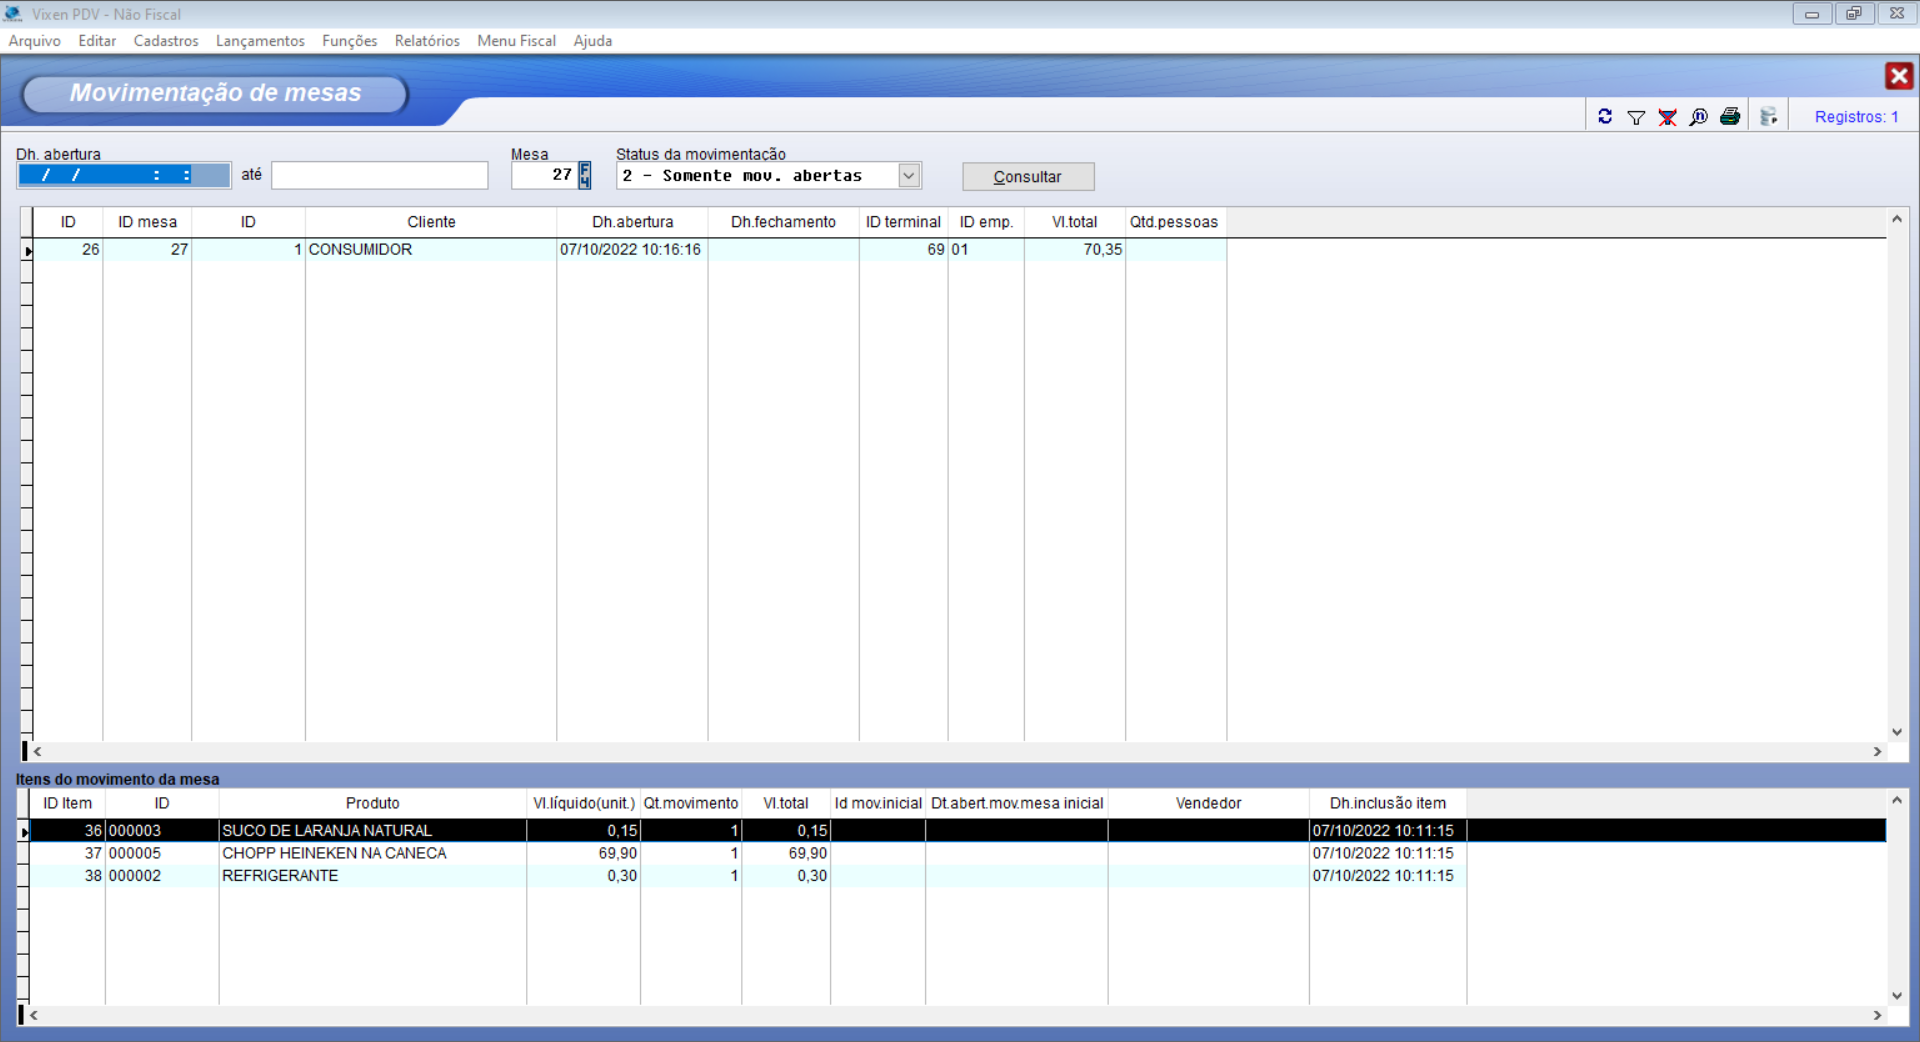The image size is (1920, 1042).
Task: Click the Mesa field lookup icon
Action: point(585,175)
